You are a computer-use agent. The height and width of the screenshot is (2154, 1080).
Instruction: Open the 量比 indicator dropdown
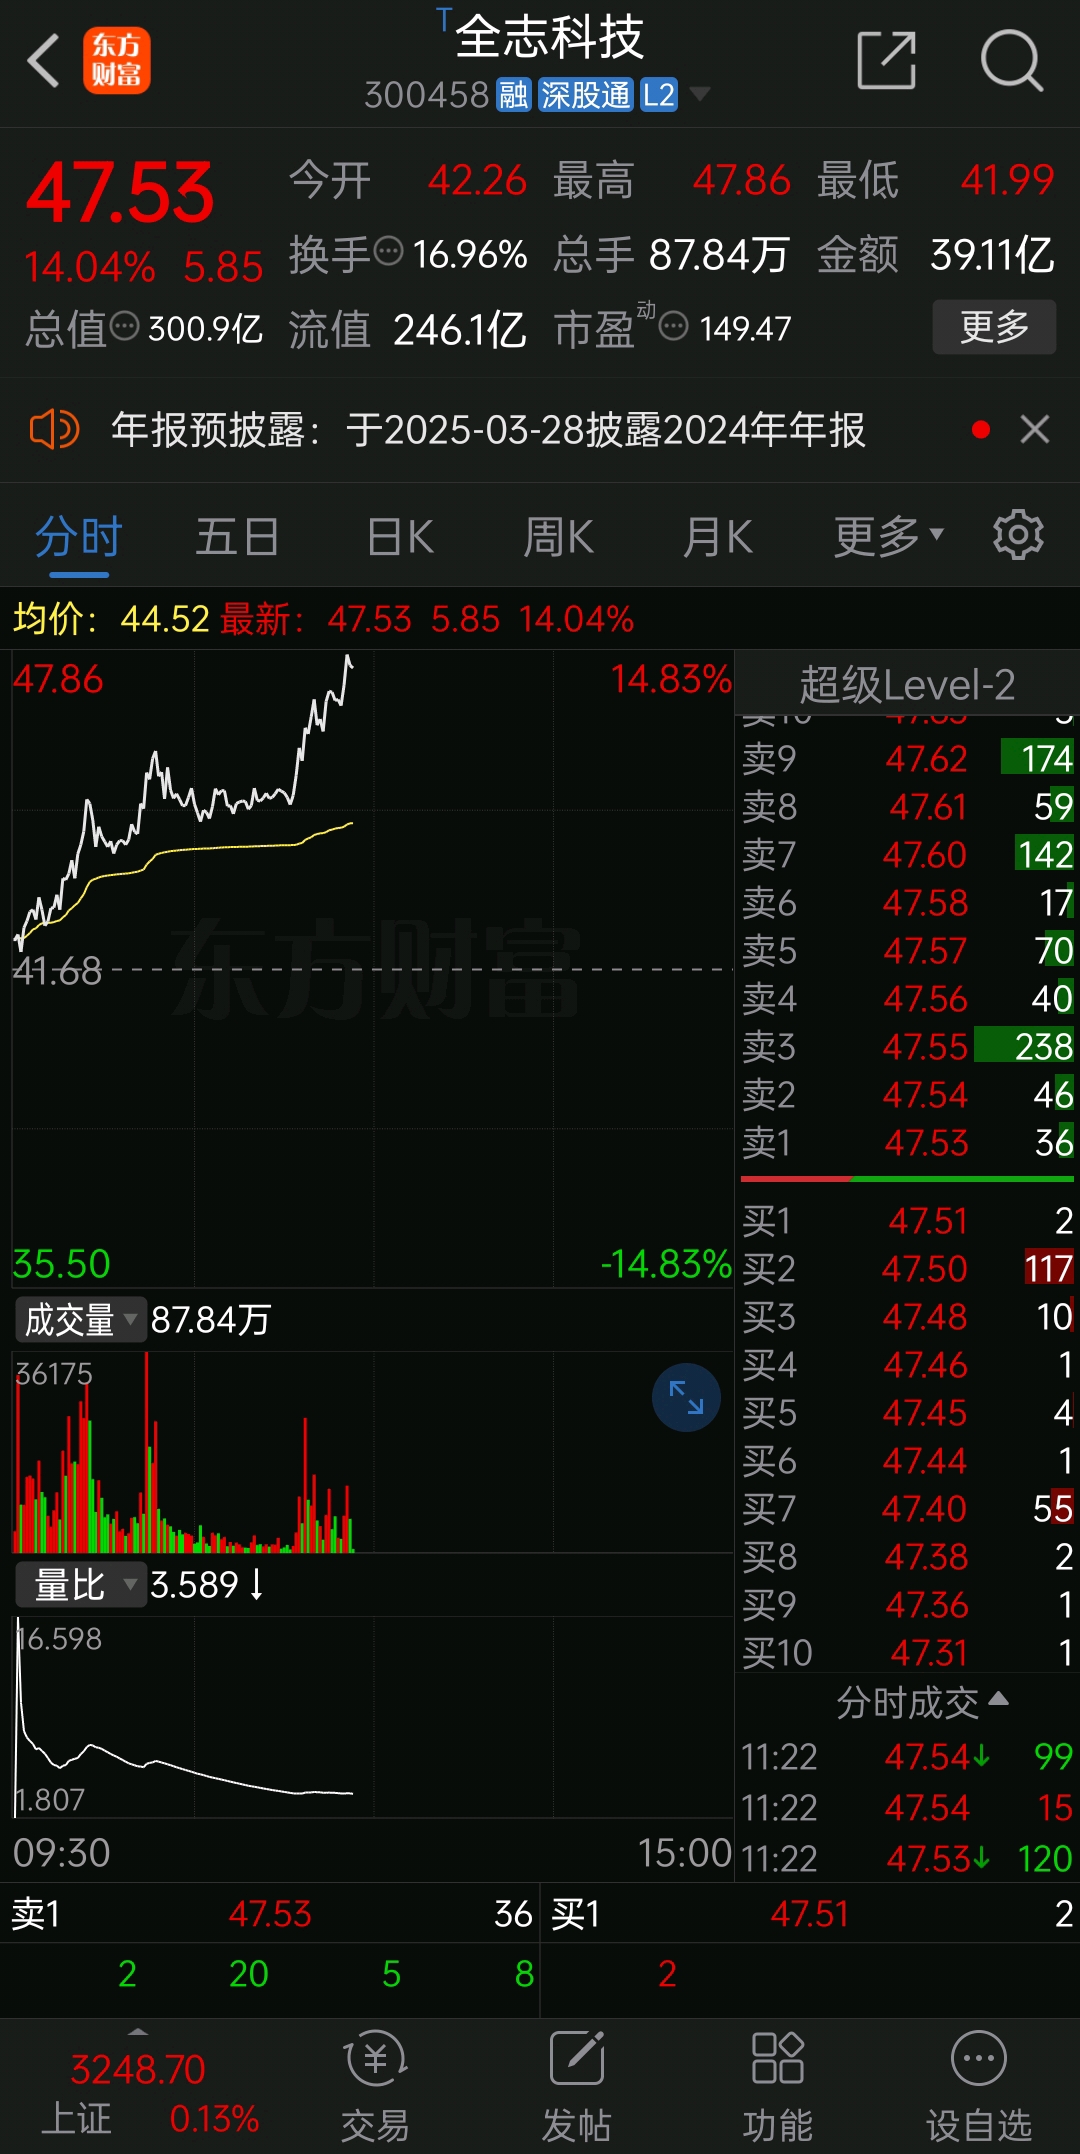[79, 1584]
